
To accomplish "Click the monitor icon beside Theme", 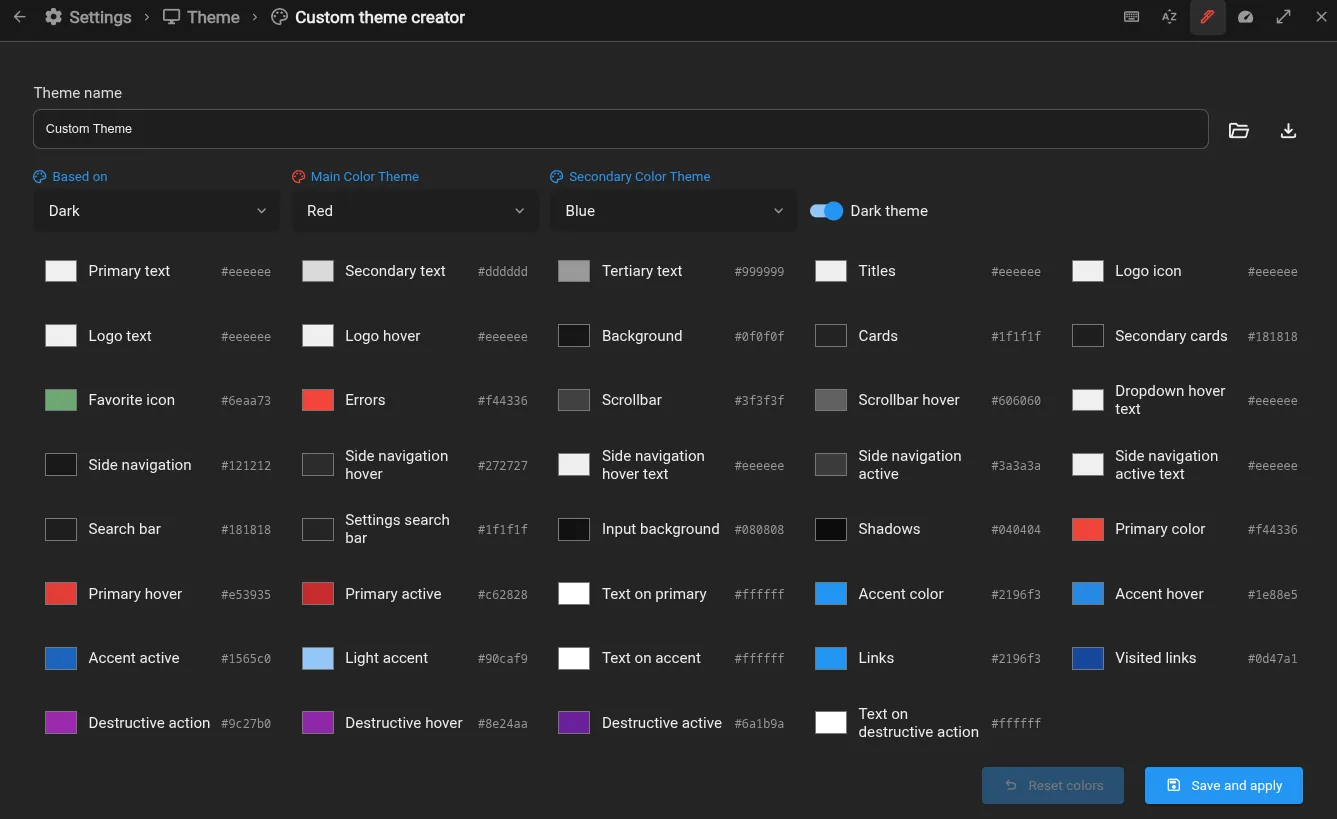I will 172,17.
